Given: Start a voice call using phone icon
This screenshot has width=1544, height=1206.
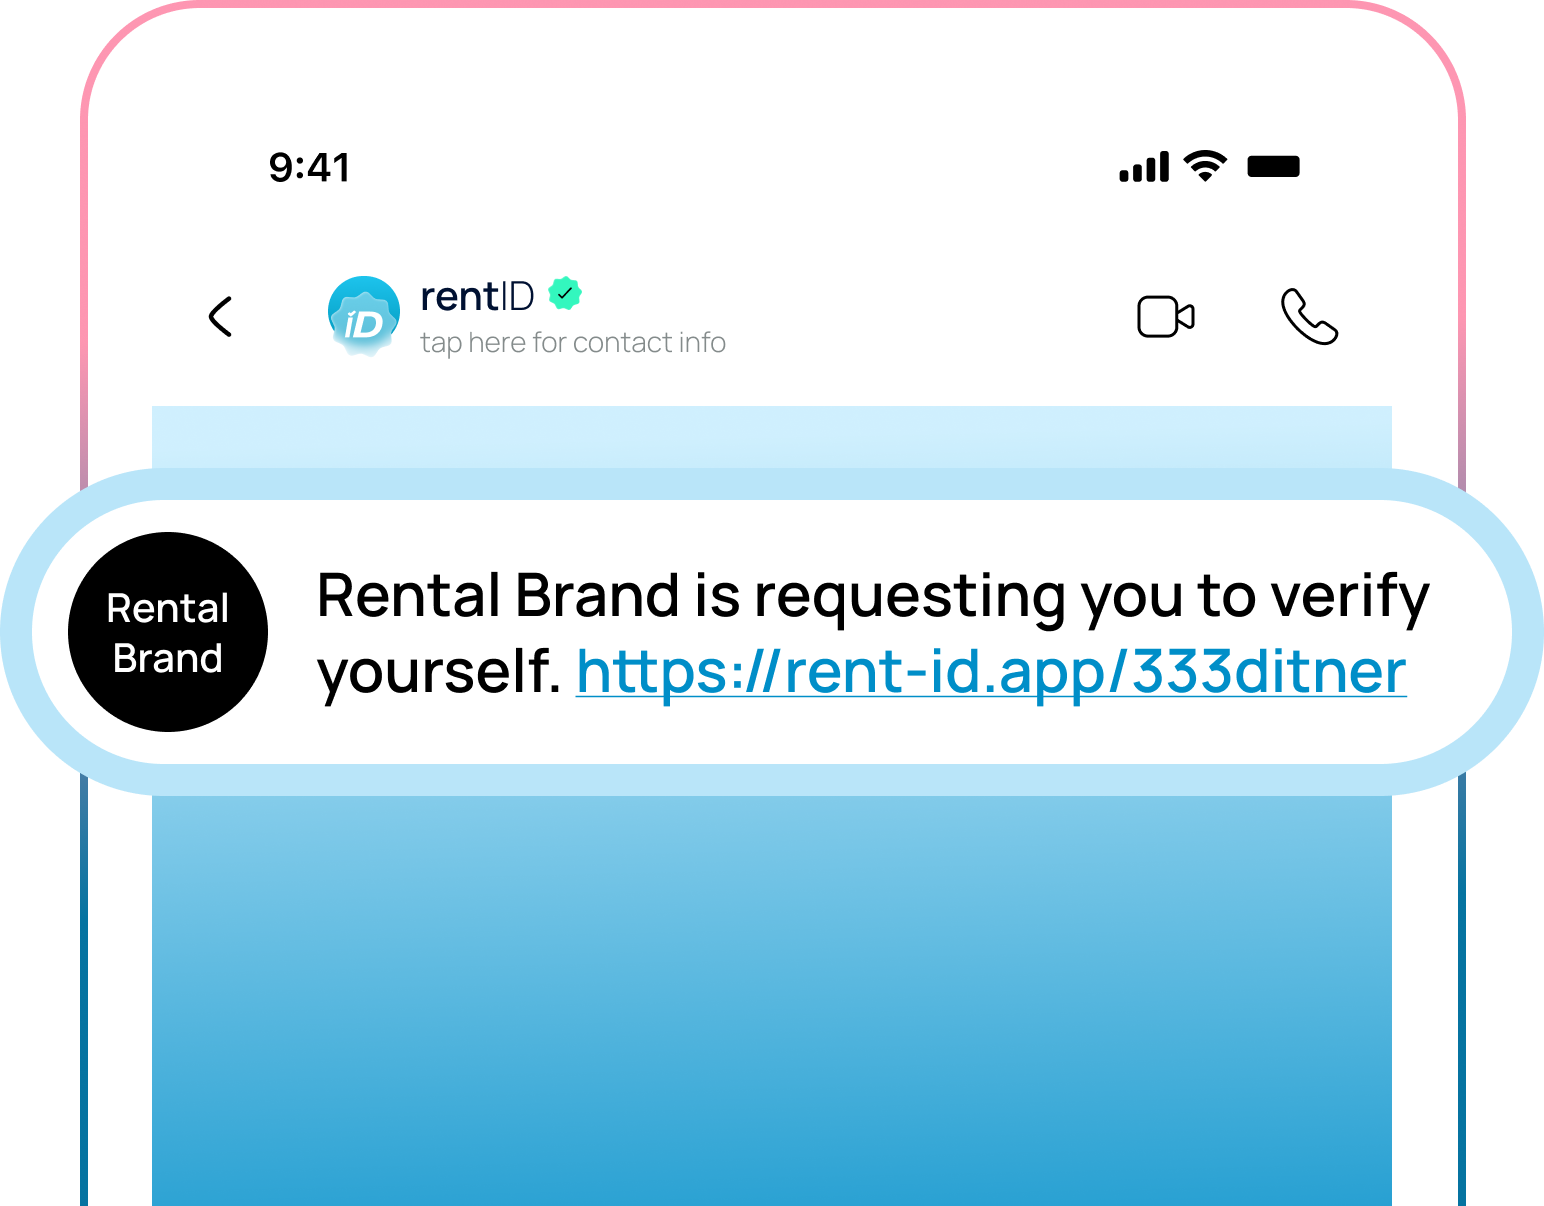Looking at the screenshot, I should (x=1308, y=317).
